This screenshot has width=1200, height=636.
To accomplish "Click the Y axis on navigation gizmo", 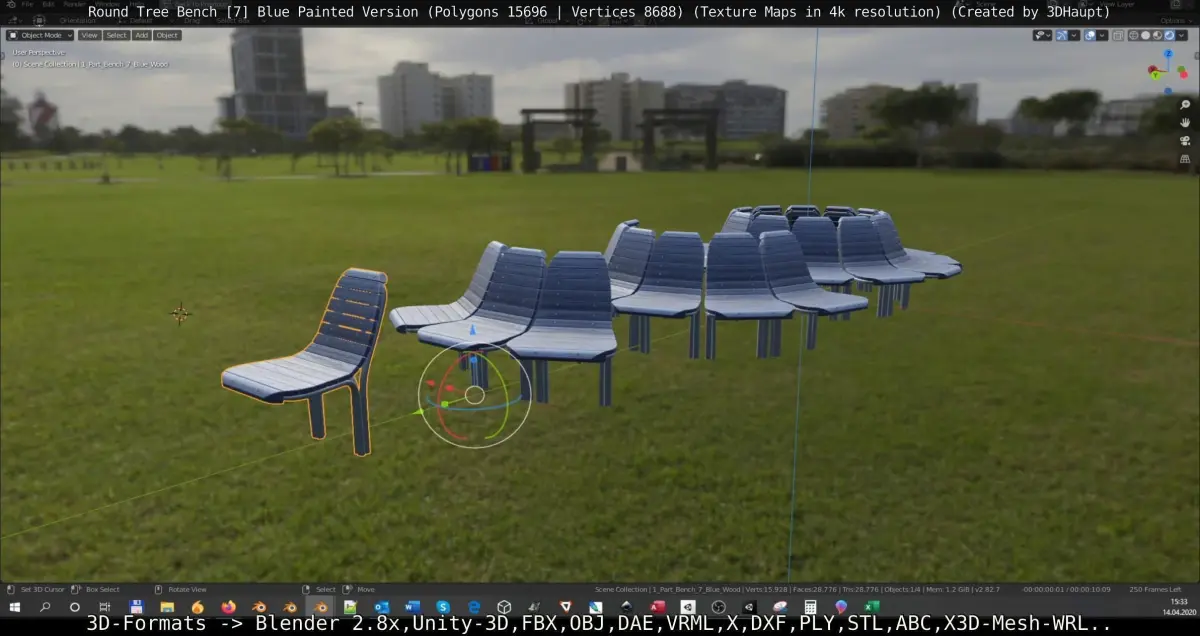I will pos(1155,76).
